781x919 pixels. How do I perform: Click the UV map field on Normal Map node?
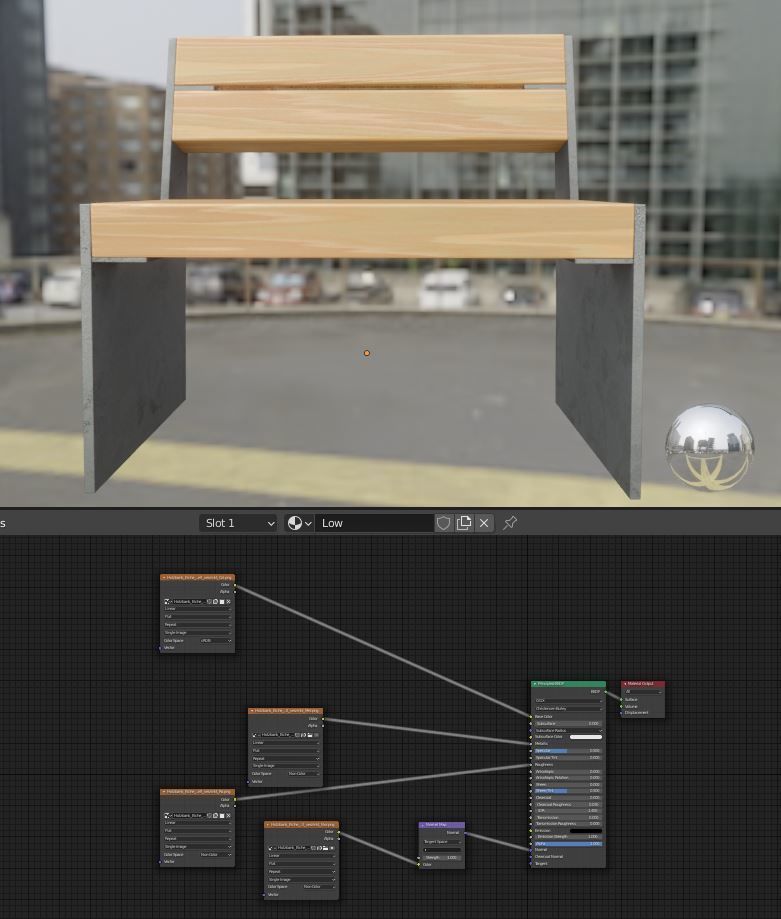442,850
